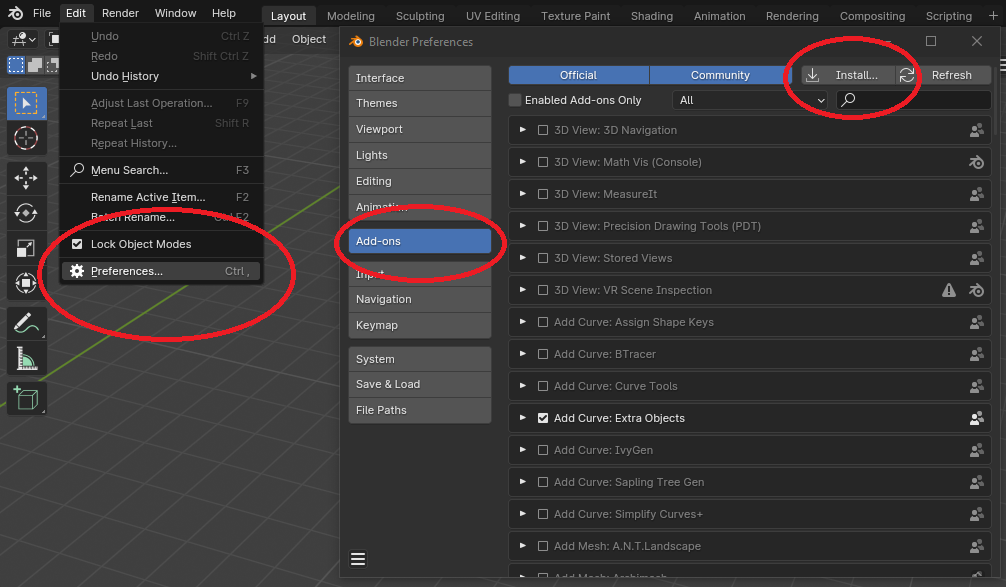Select the Measure tool
This screenshot has height=587, width=1006.
click(27, 357)
